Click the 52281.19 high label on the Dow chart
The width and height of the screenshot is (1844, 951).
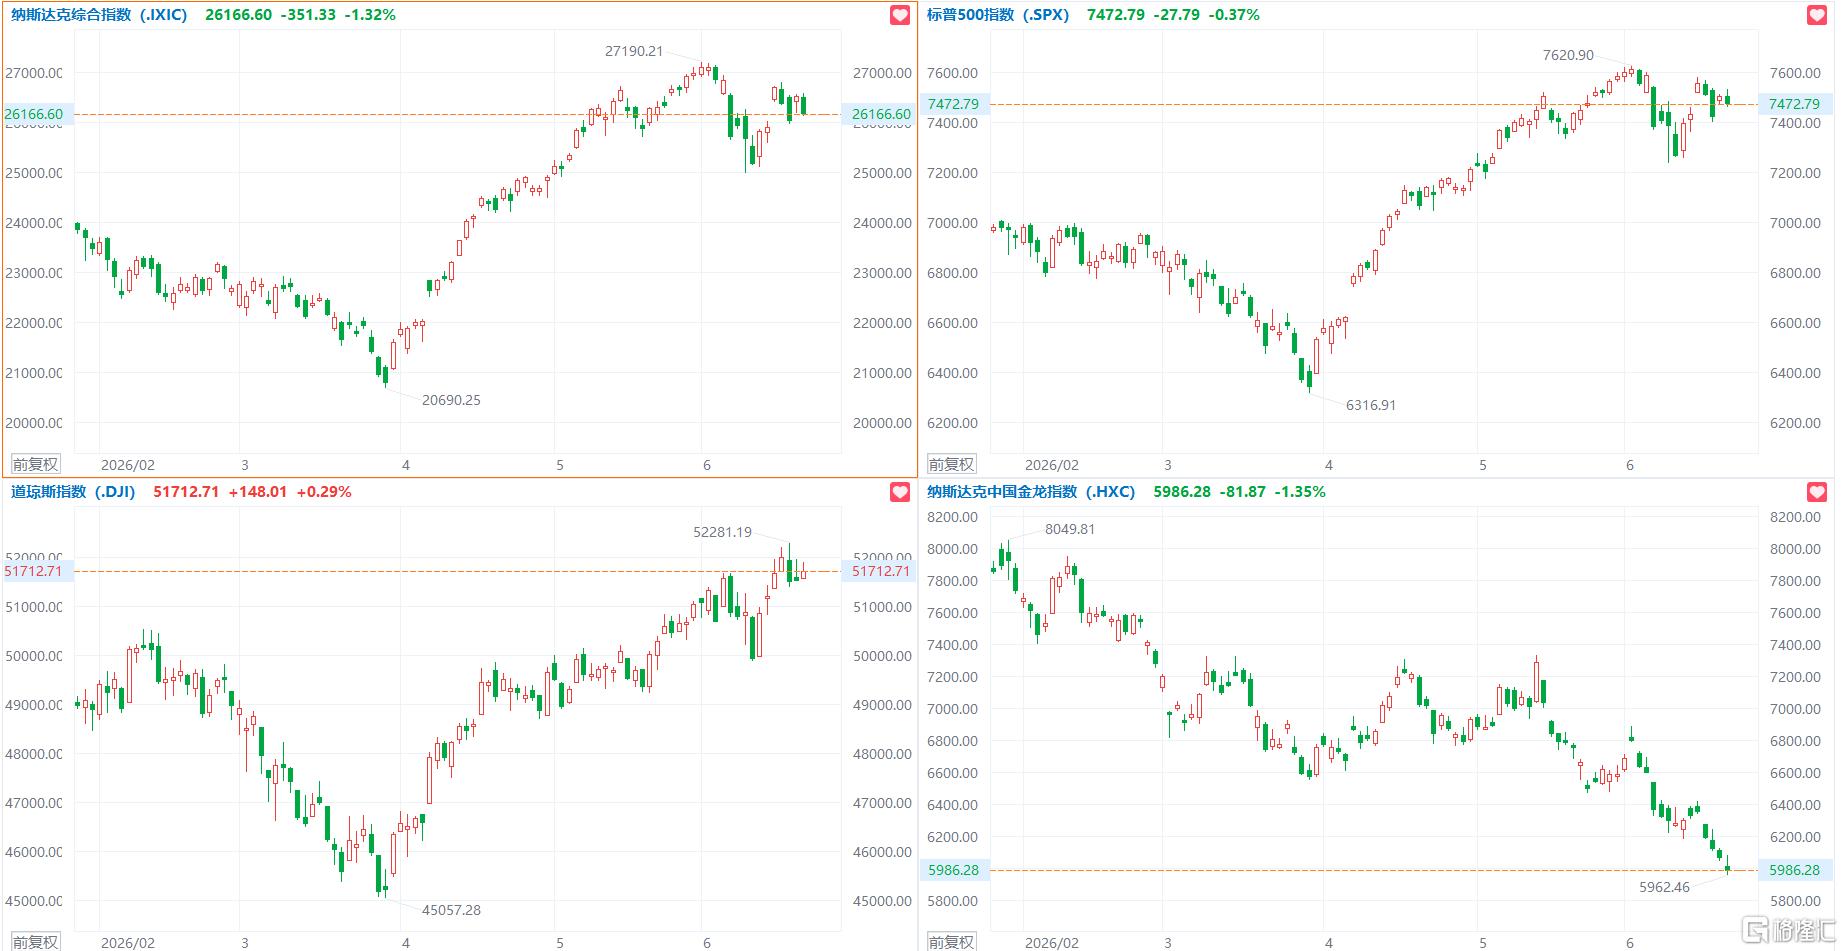pyautogui.click(x=722, y=532)
